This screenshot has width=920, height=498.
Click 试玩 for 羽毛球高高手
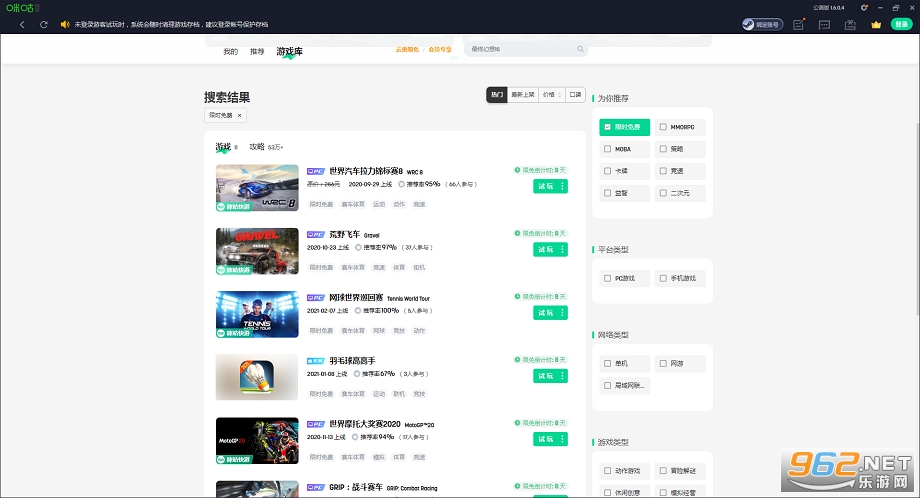coord(546,376)
